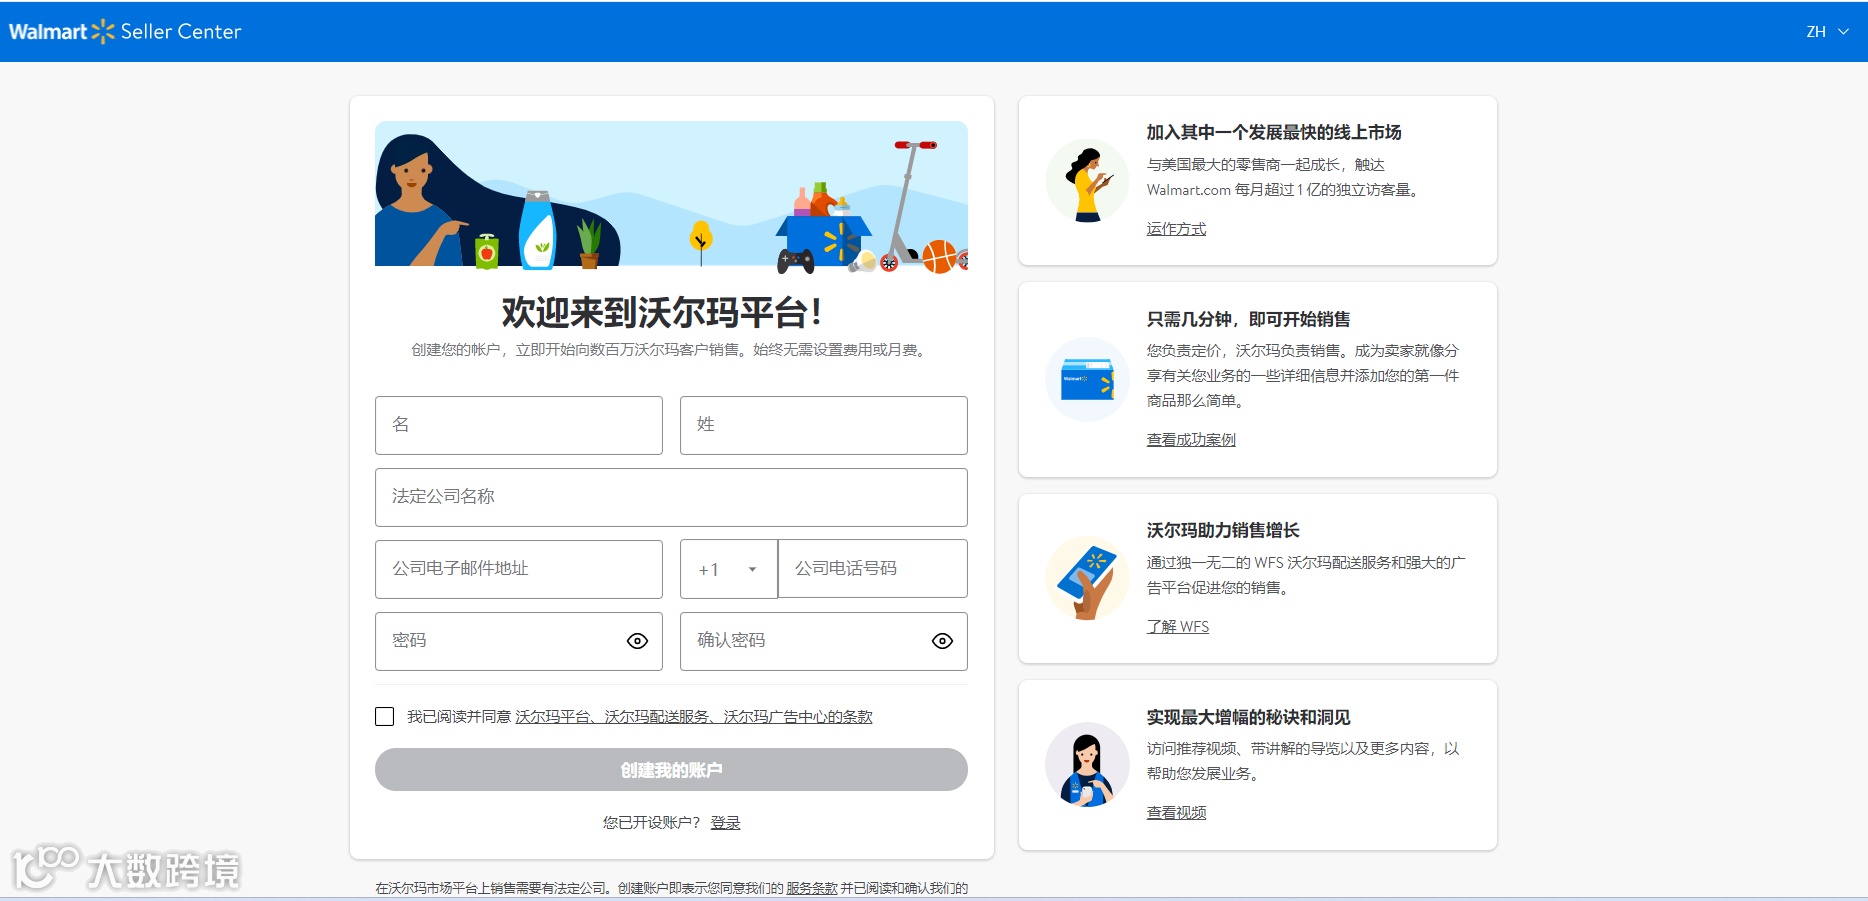Screen dimensions: 1868x901
Task: Open the 运作方式 link
Action: 1175,229
